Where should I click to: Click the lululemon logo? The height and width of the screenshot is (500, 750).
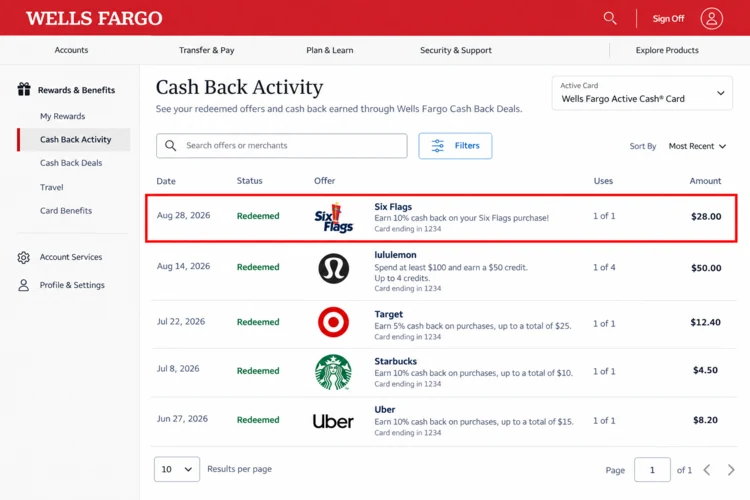coord(333,268)
